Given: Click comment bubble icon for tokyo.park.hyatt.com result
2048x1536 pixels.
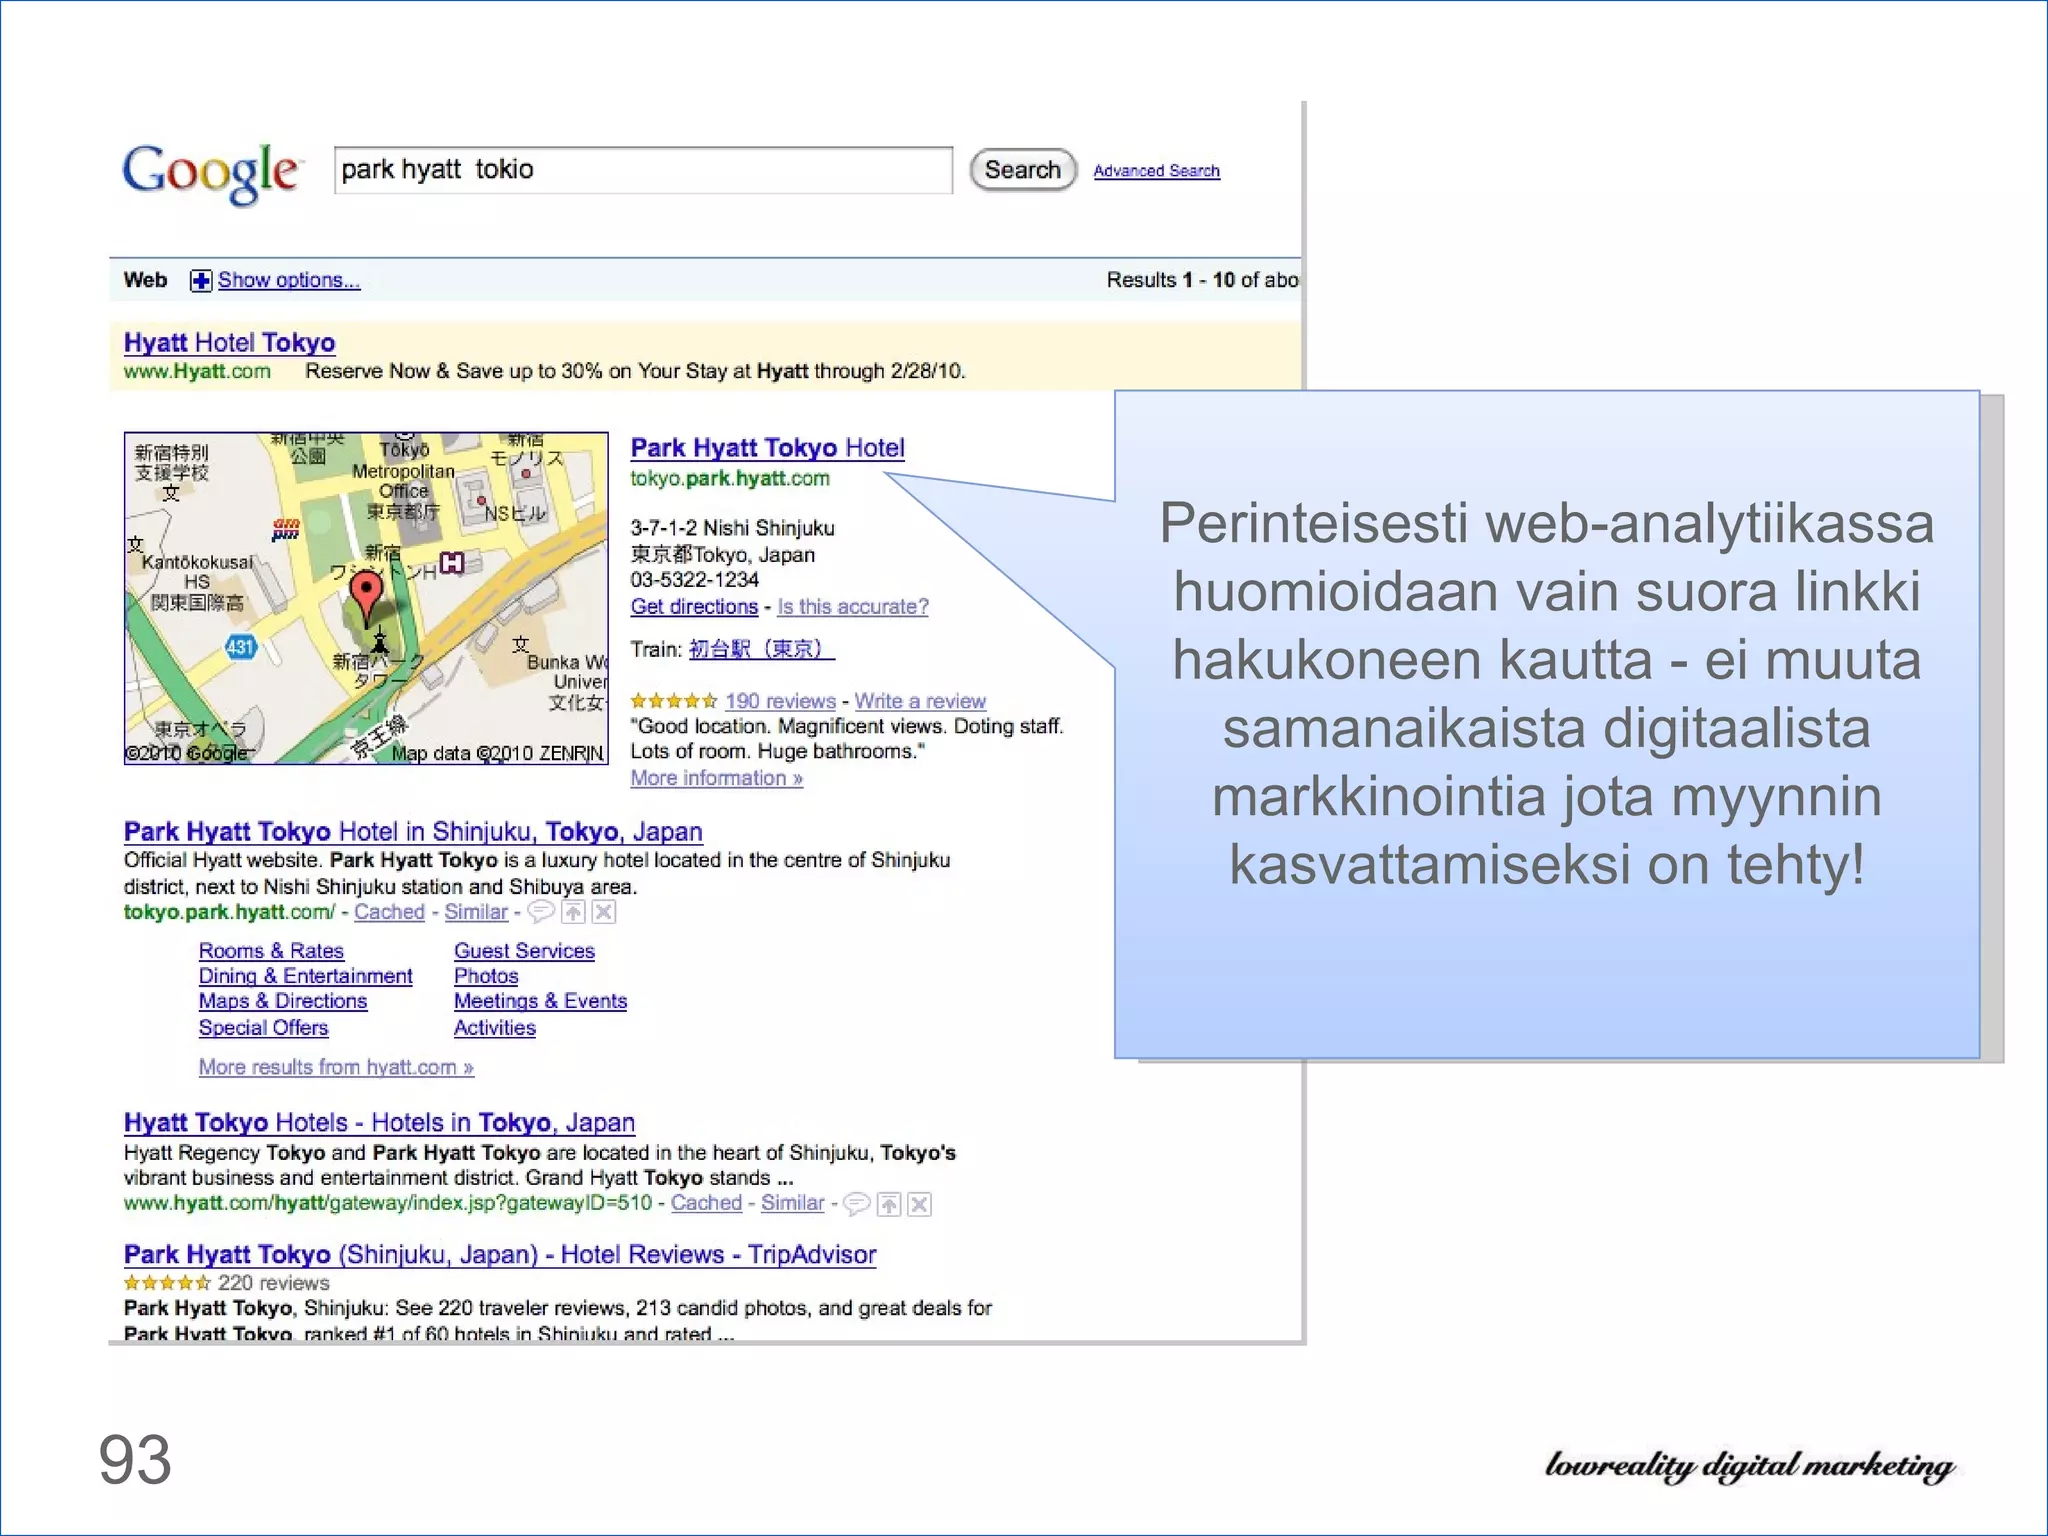Looking at the screenshot, I should (x=541, y=912).
